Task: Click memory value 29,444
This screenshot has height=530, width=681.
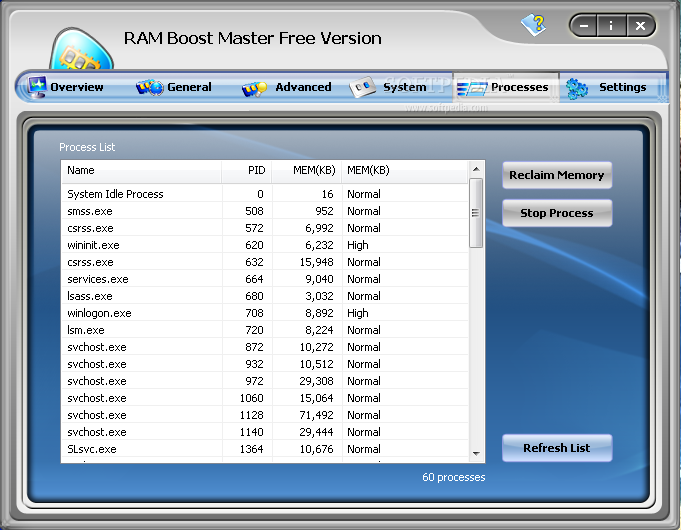Action: pos(316,432)
